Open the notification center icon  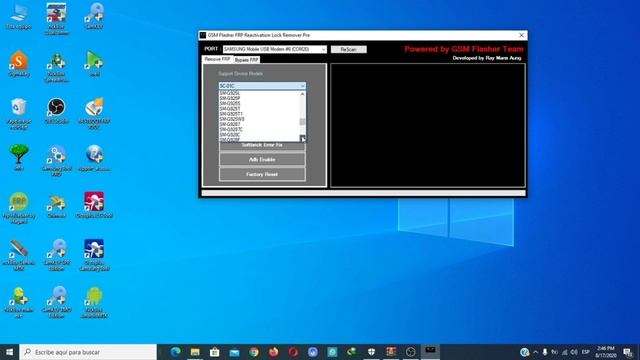coord(628,352)
